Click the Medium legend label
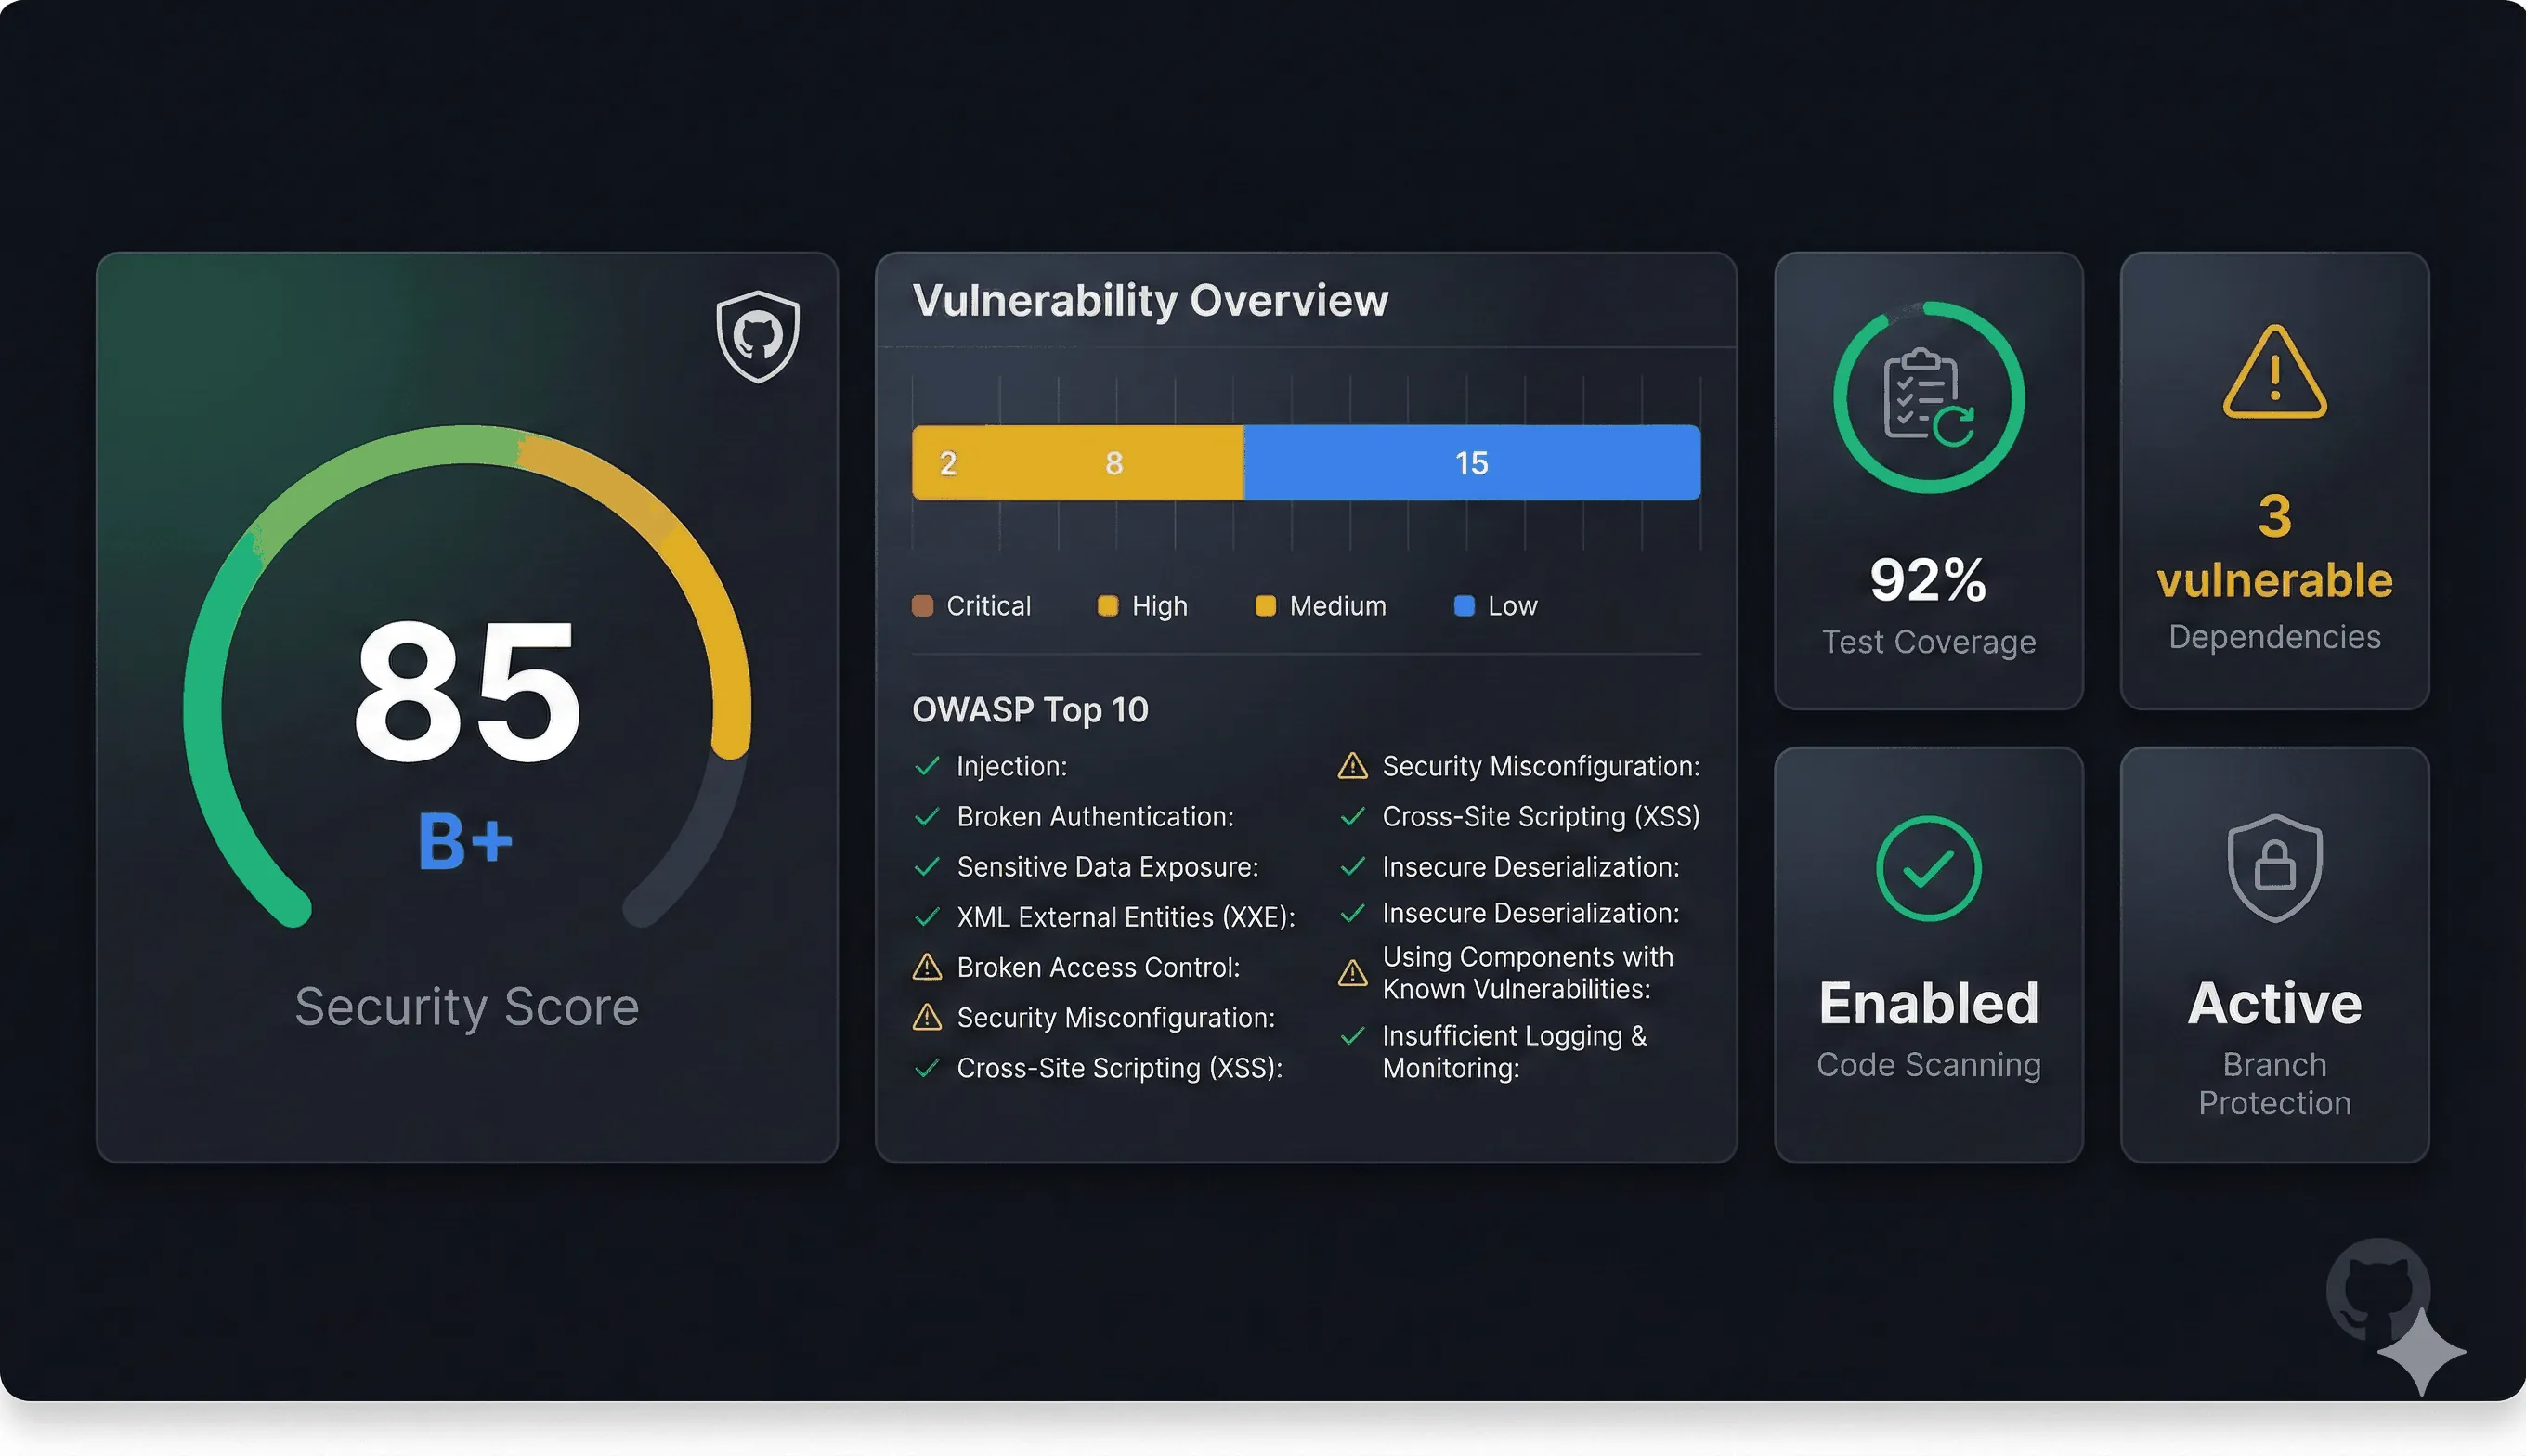 (1338, 606)
